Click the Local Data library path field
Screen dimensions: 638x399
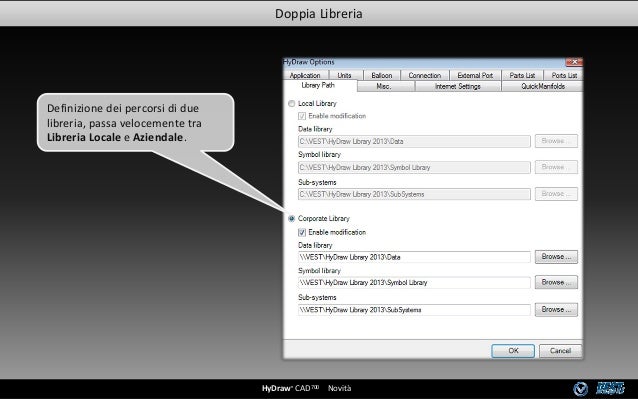click(414, 142)
